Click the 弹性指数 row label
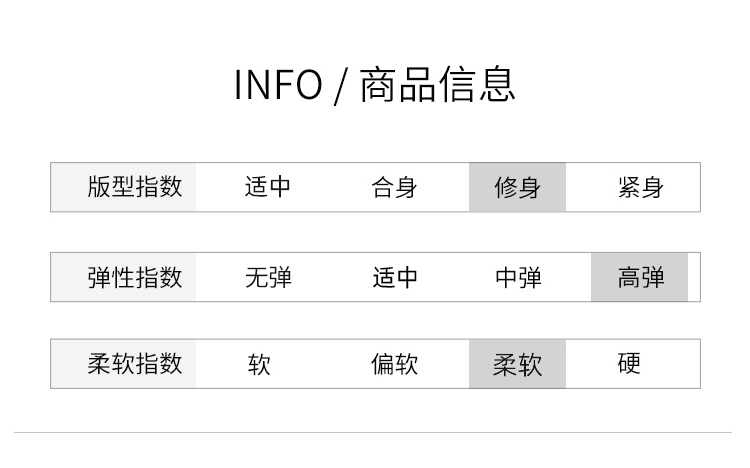Image resolution: width=750 pixels, height=468 pixels. 134,277
